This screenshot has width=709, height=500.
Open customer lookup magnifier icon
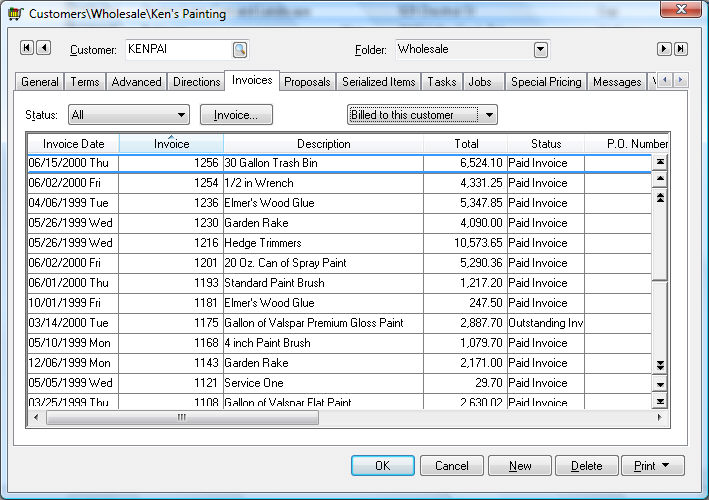[x=240, y=49]
